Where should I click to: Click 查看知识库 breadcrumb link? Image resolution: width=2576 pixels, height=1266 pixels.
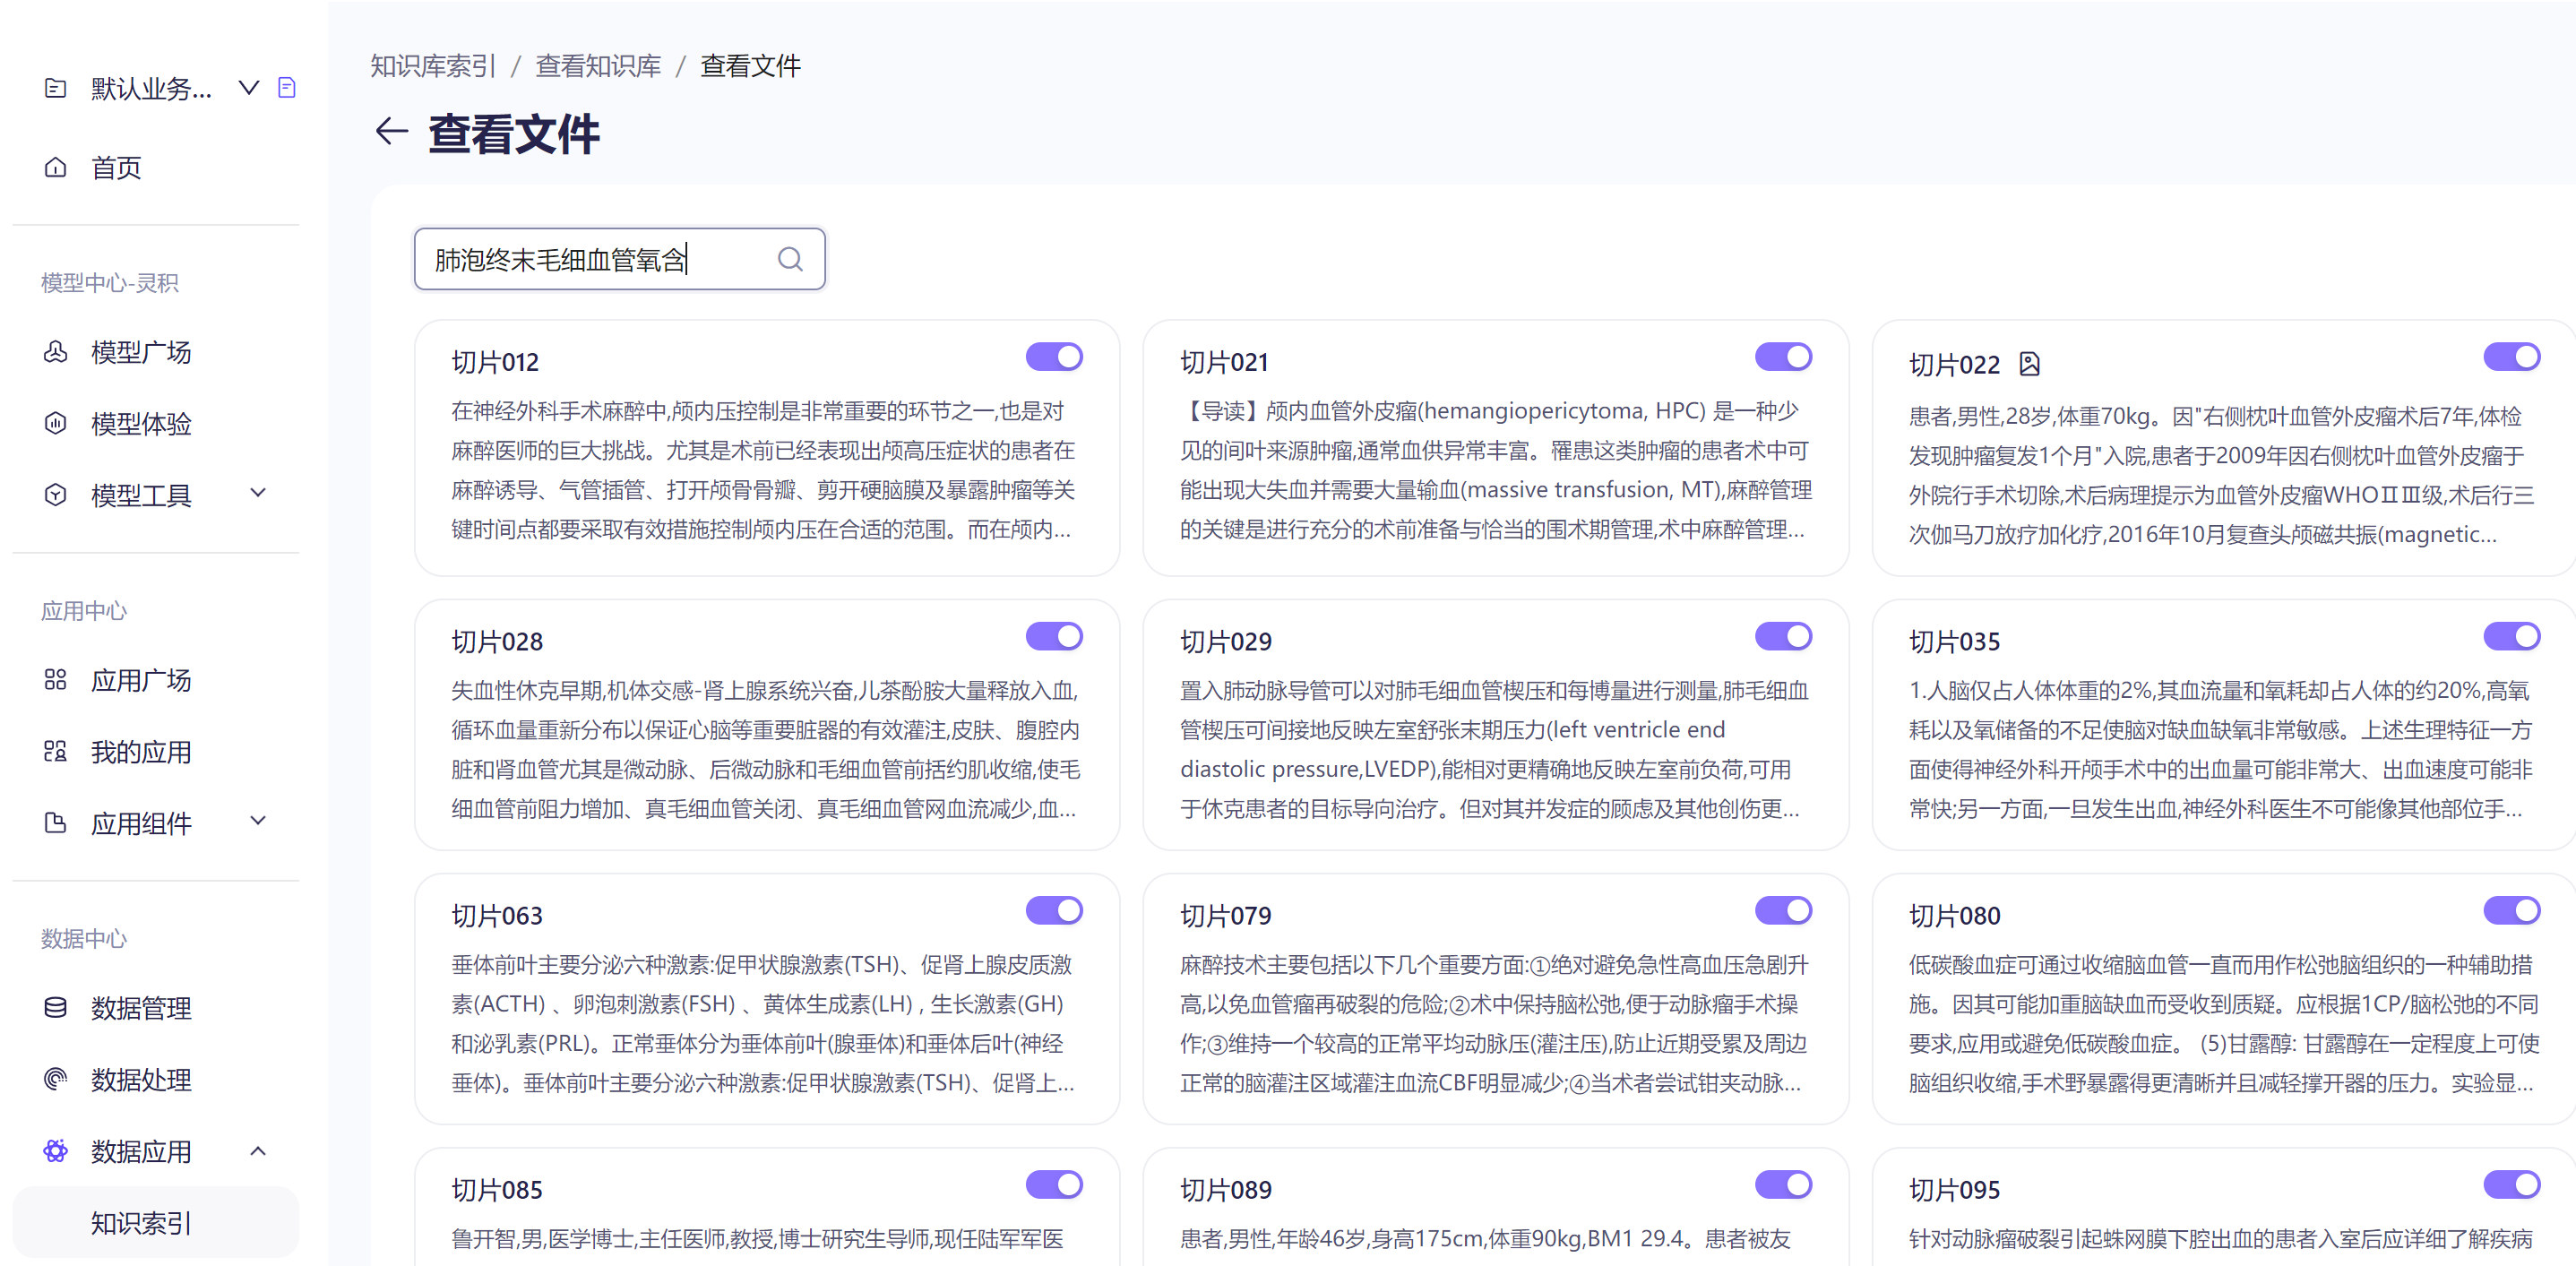[599, 66]
